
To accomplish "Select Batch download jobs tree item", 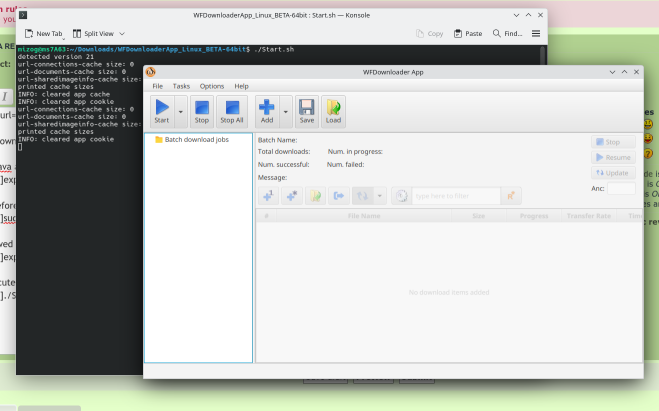I will [192, 140].
